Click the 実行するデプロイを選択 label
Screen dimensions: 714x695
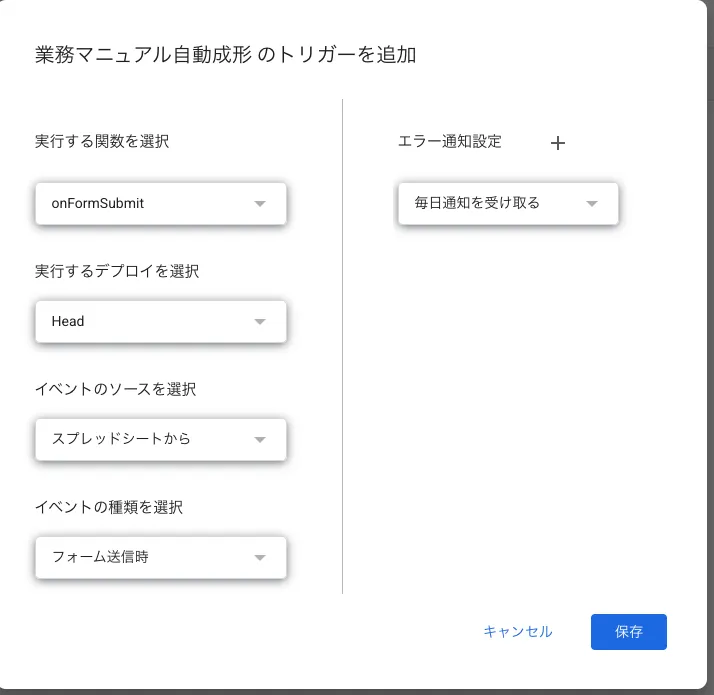[x=117, y=271]
